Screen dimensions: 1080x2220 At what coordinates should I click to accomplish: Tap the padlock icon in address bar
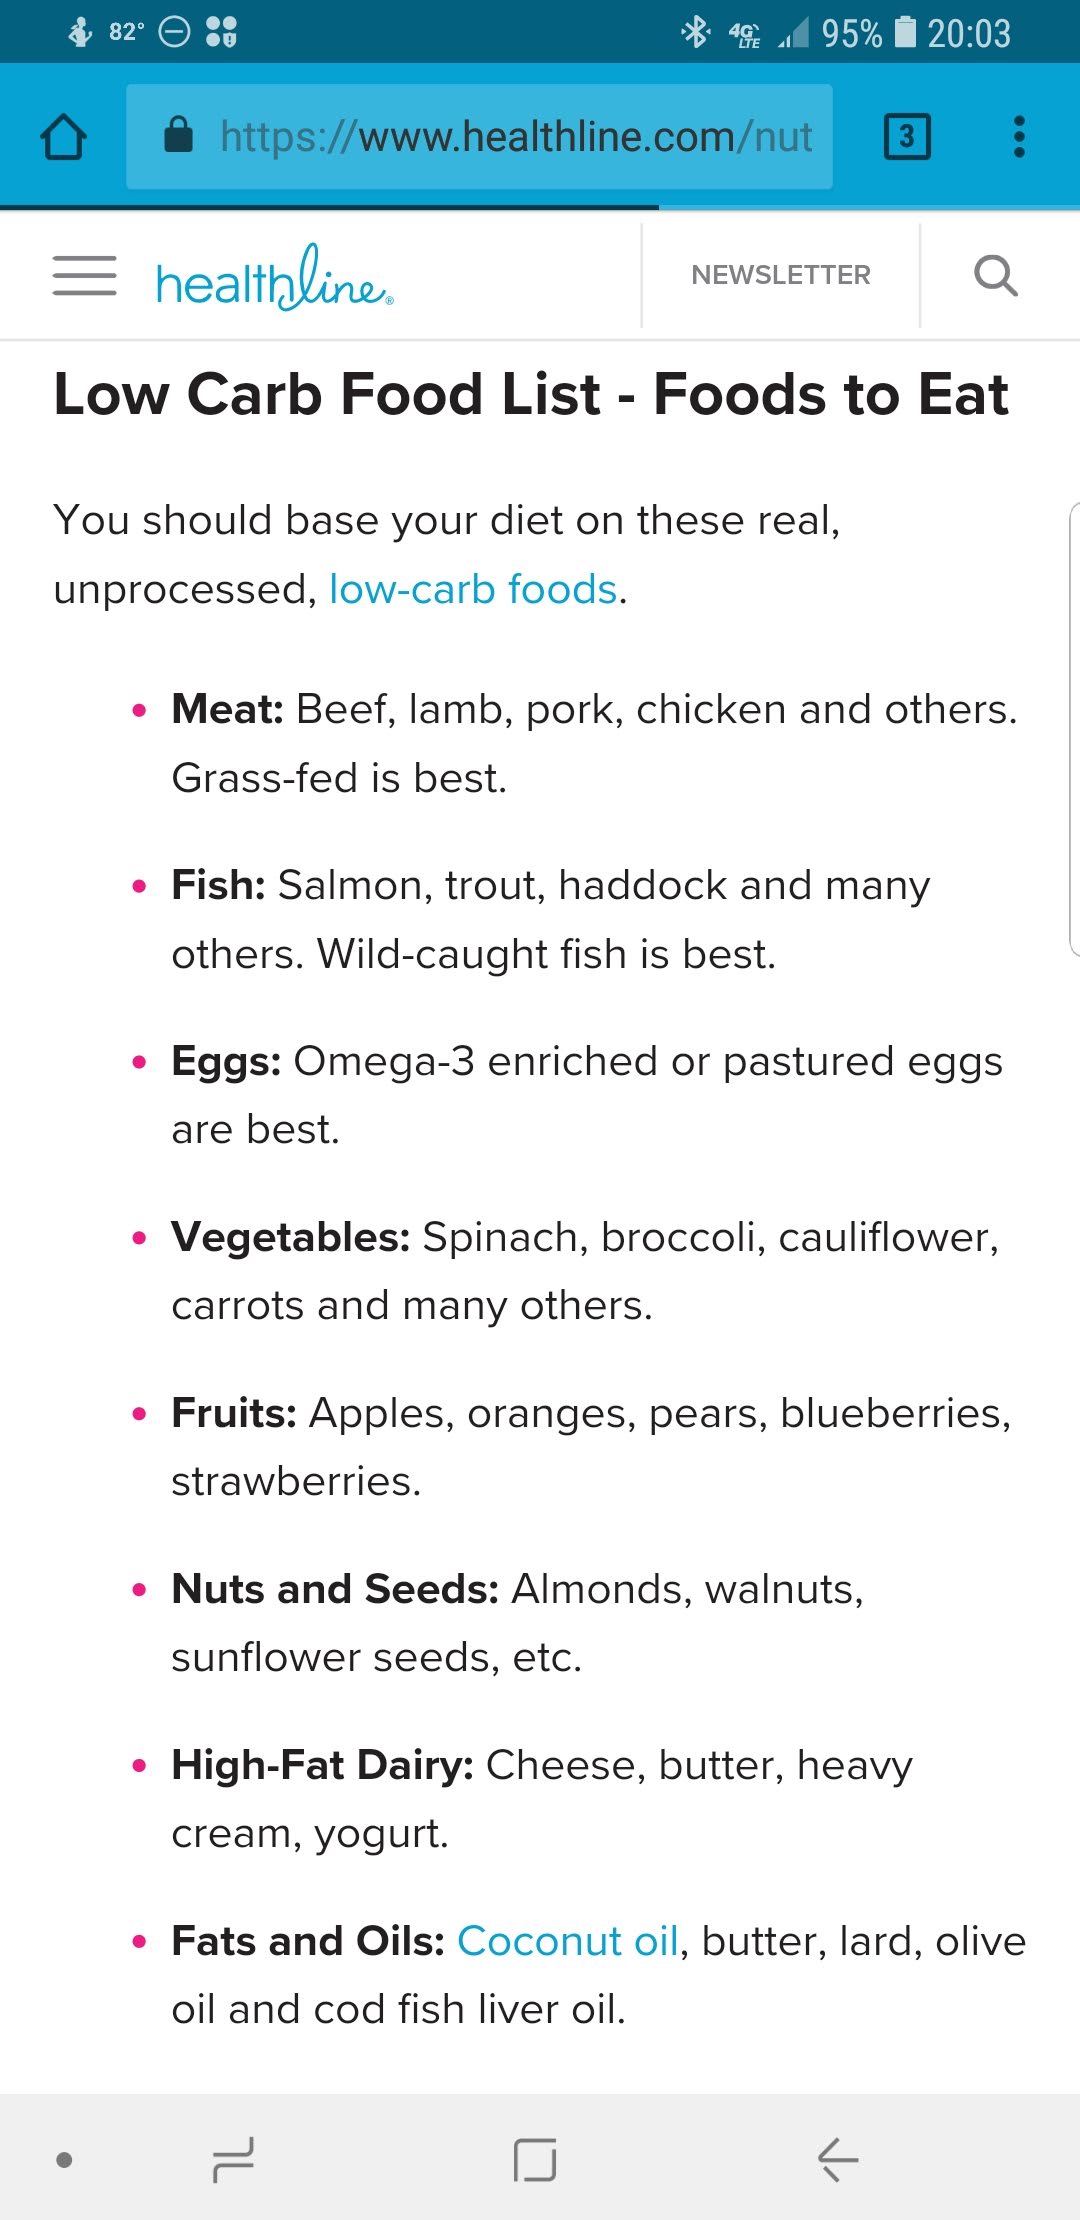pyautogui.click(x=178, y=134)
